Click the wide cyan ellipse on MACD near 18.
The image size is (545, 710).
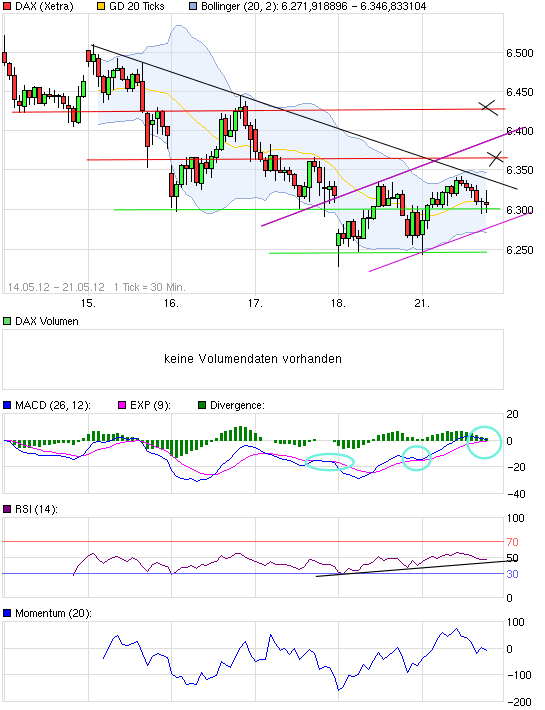(330, 462)
